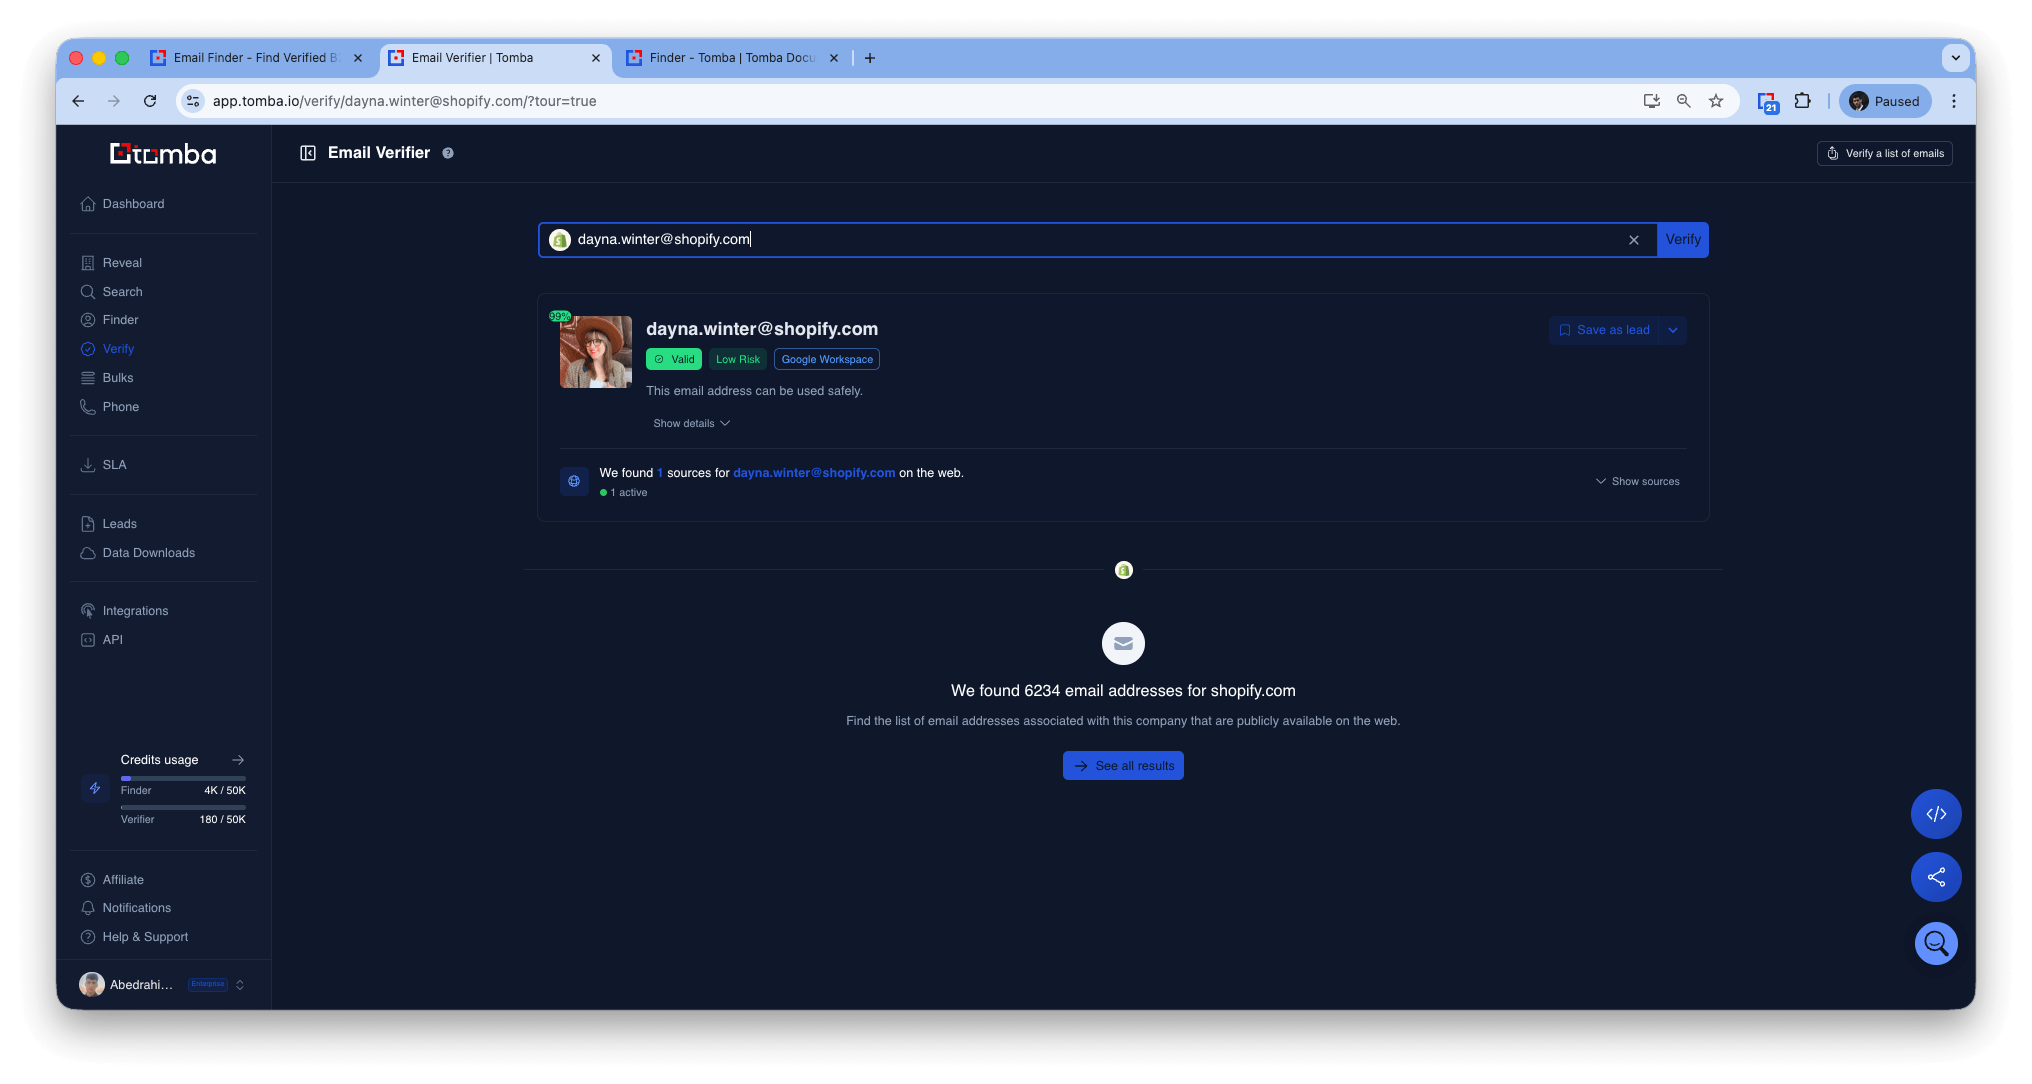Image resolution: width=2032 pixels, height=1084 pixels.
Task: Open the code embed floating button
Action: pos(1936,814)
